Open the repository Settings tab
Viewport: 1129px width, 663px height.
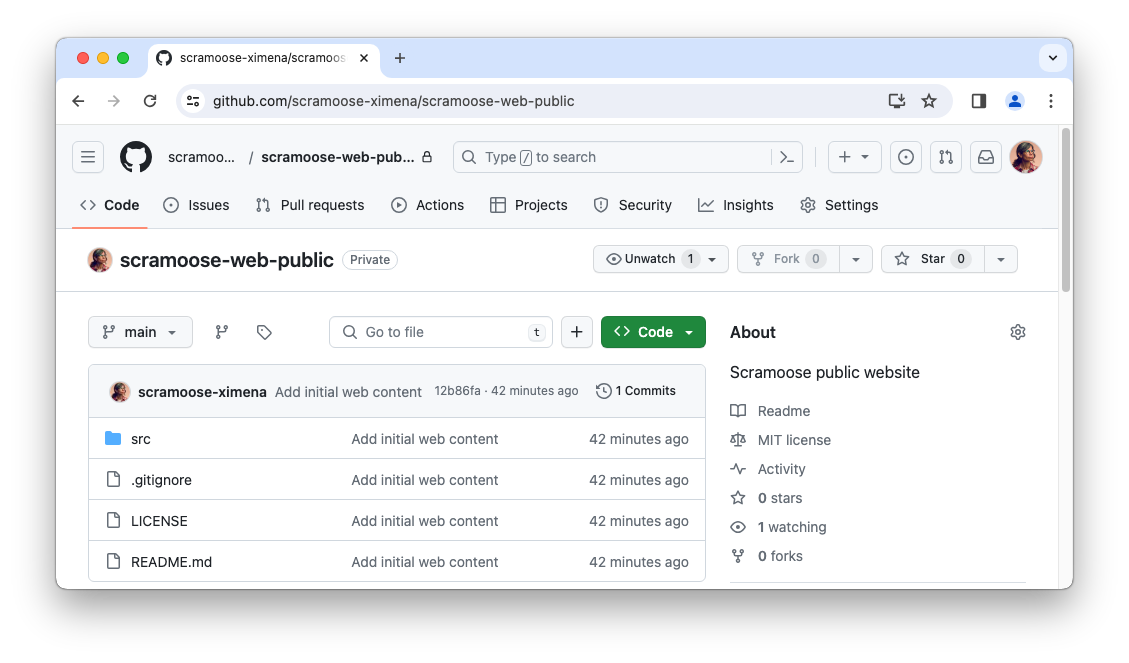pos(839,205)
